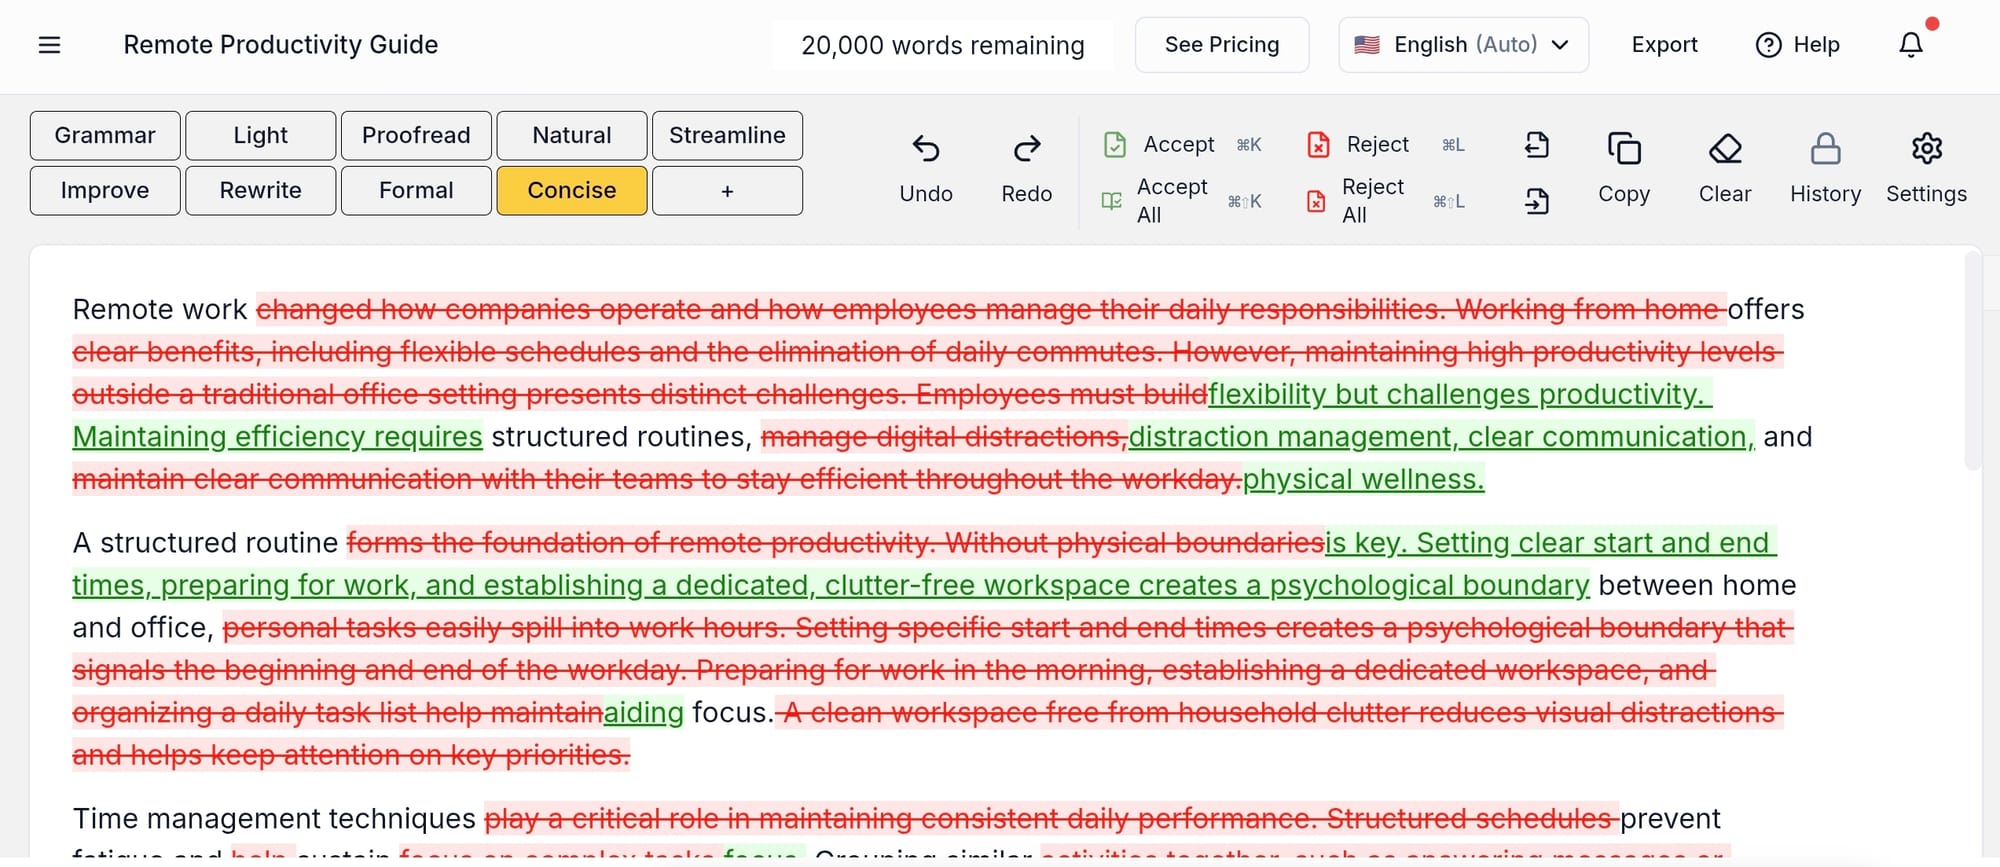This screenshot has width=2000, height=867.
Task: Open the hamburger menu
Action: point(49,45)
